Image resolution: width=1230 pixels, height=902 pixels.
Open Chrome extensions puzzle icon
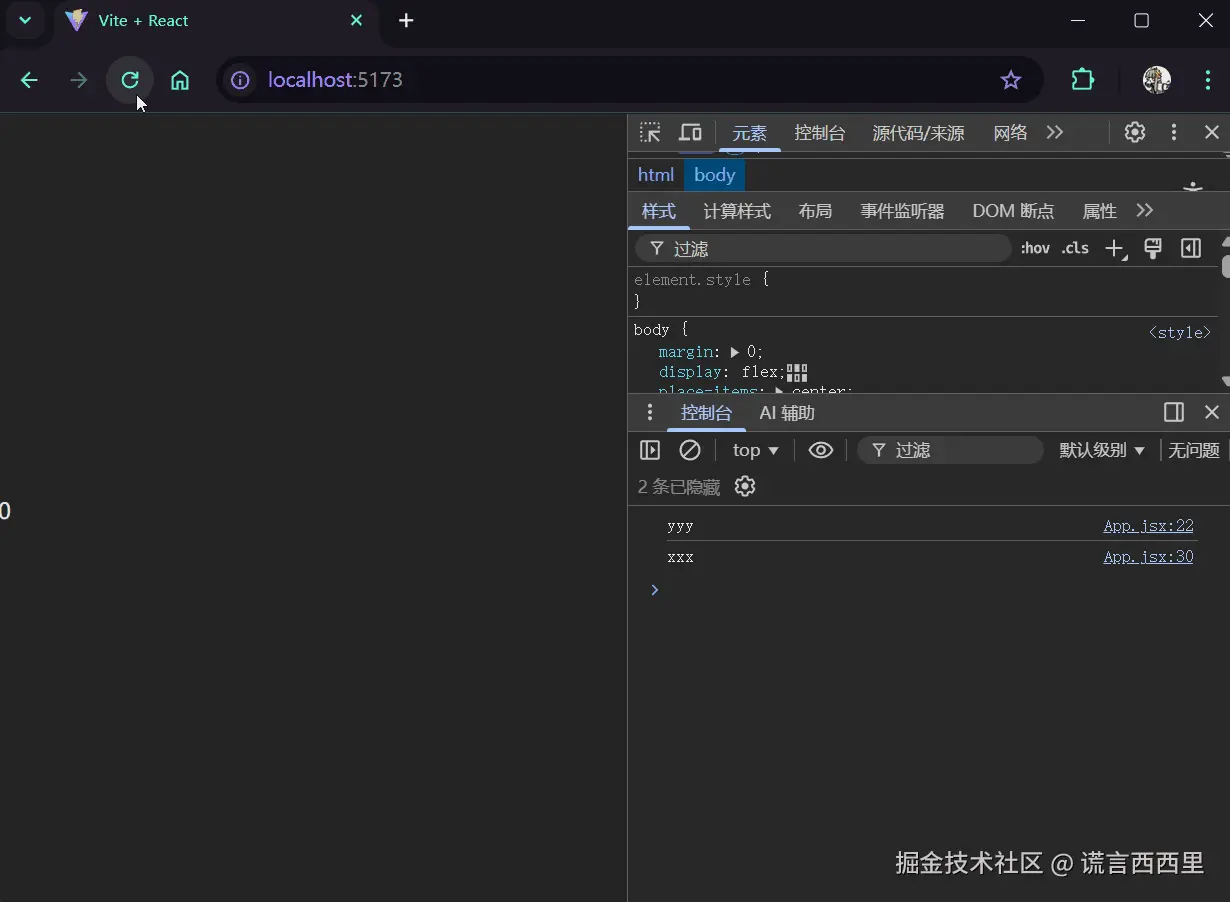click(x=1082, y=80)
